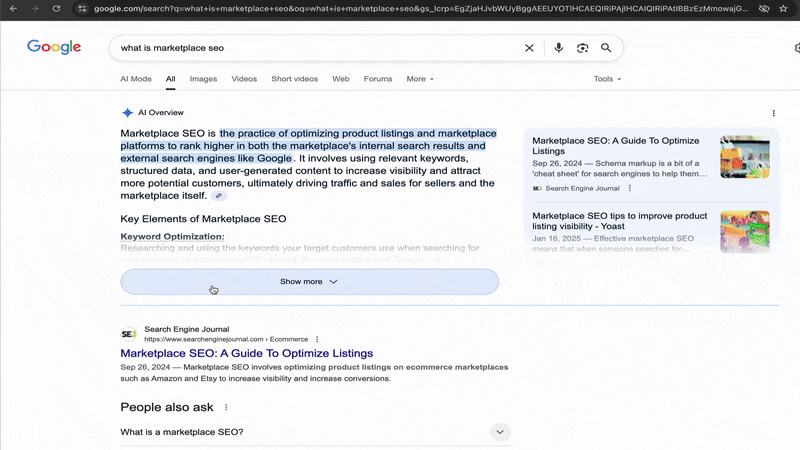
Task: Open AI Overview three-dot options menu
Action: [773, 113]
